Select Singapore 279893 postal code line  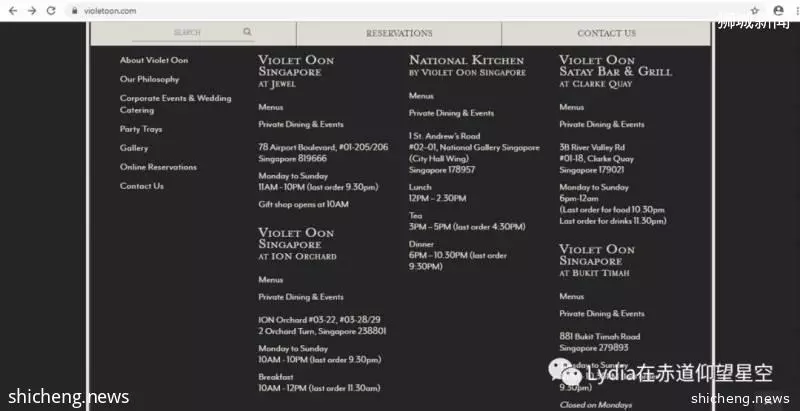coord(594,348)
